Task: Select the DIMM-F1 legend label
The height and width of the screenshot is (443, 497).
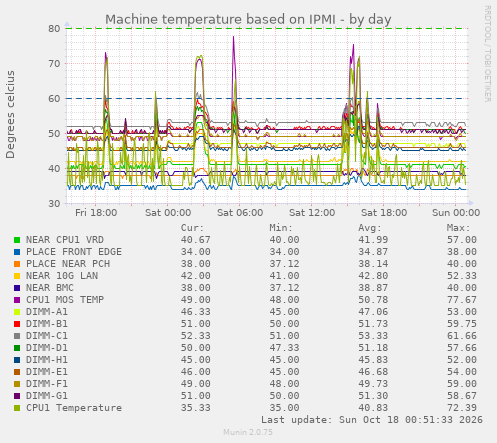Action: [x=47, y=384]
